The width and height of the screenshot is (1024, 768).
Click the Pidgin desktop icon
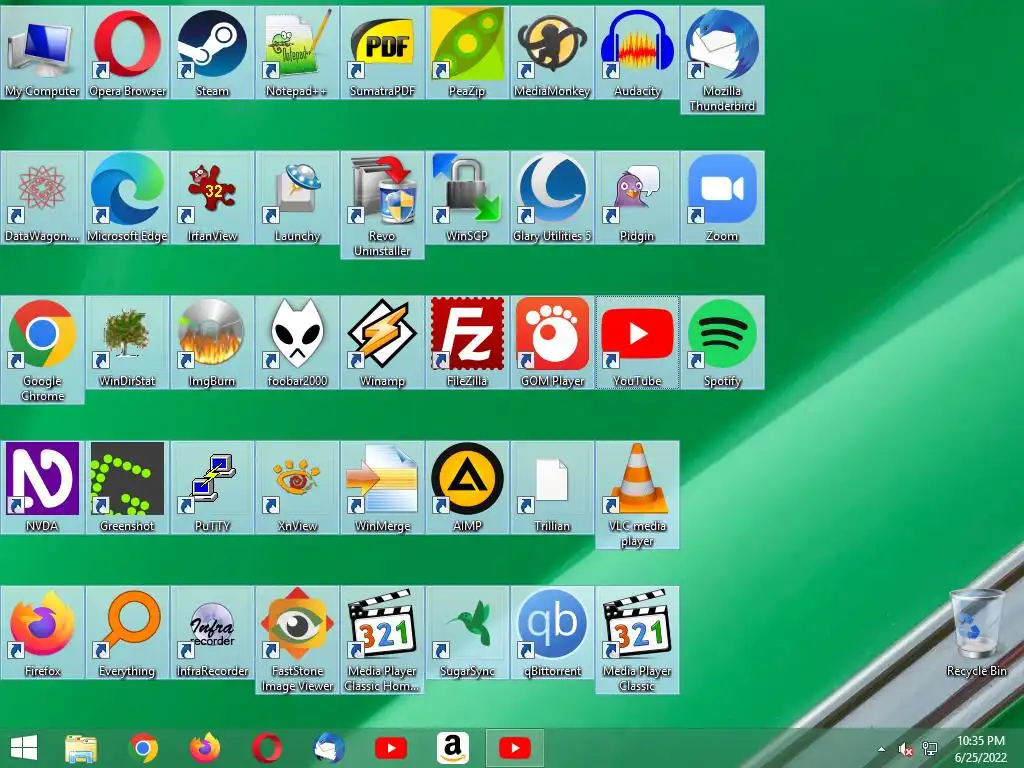coord(637,197)
